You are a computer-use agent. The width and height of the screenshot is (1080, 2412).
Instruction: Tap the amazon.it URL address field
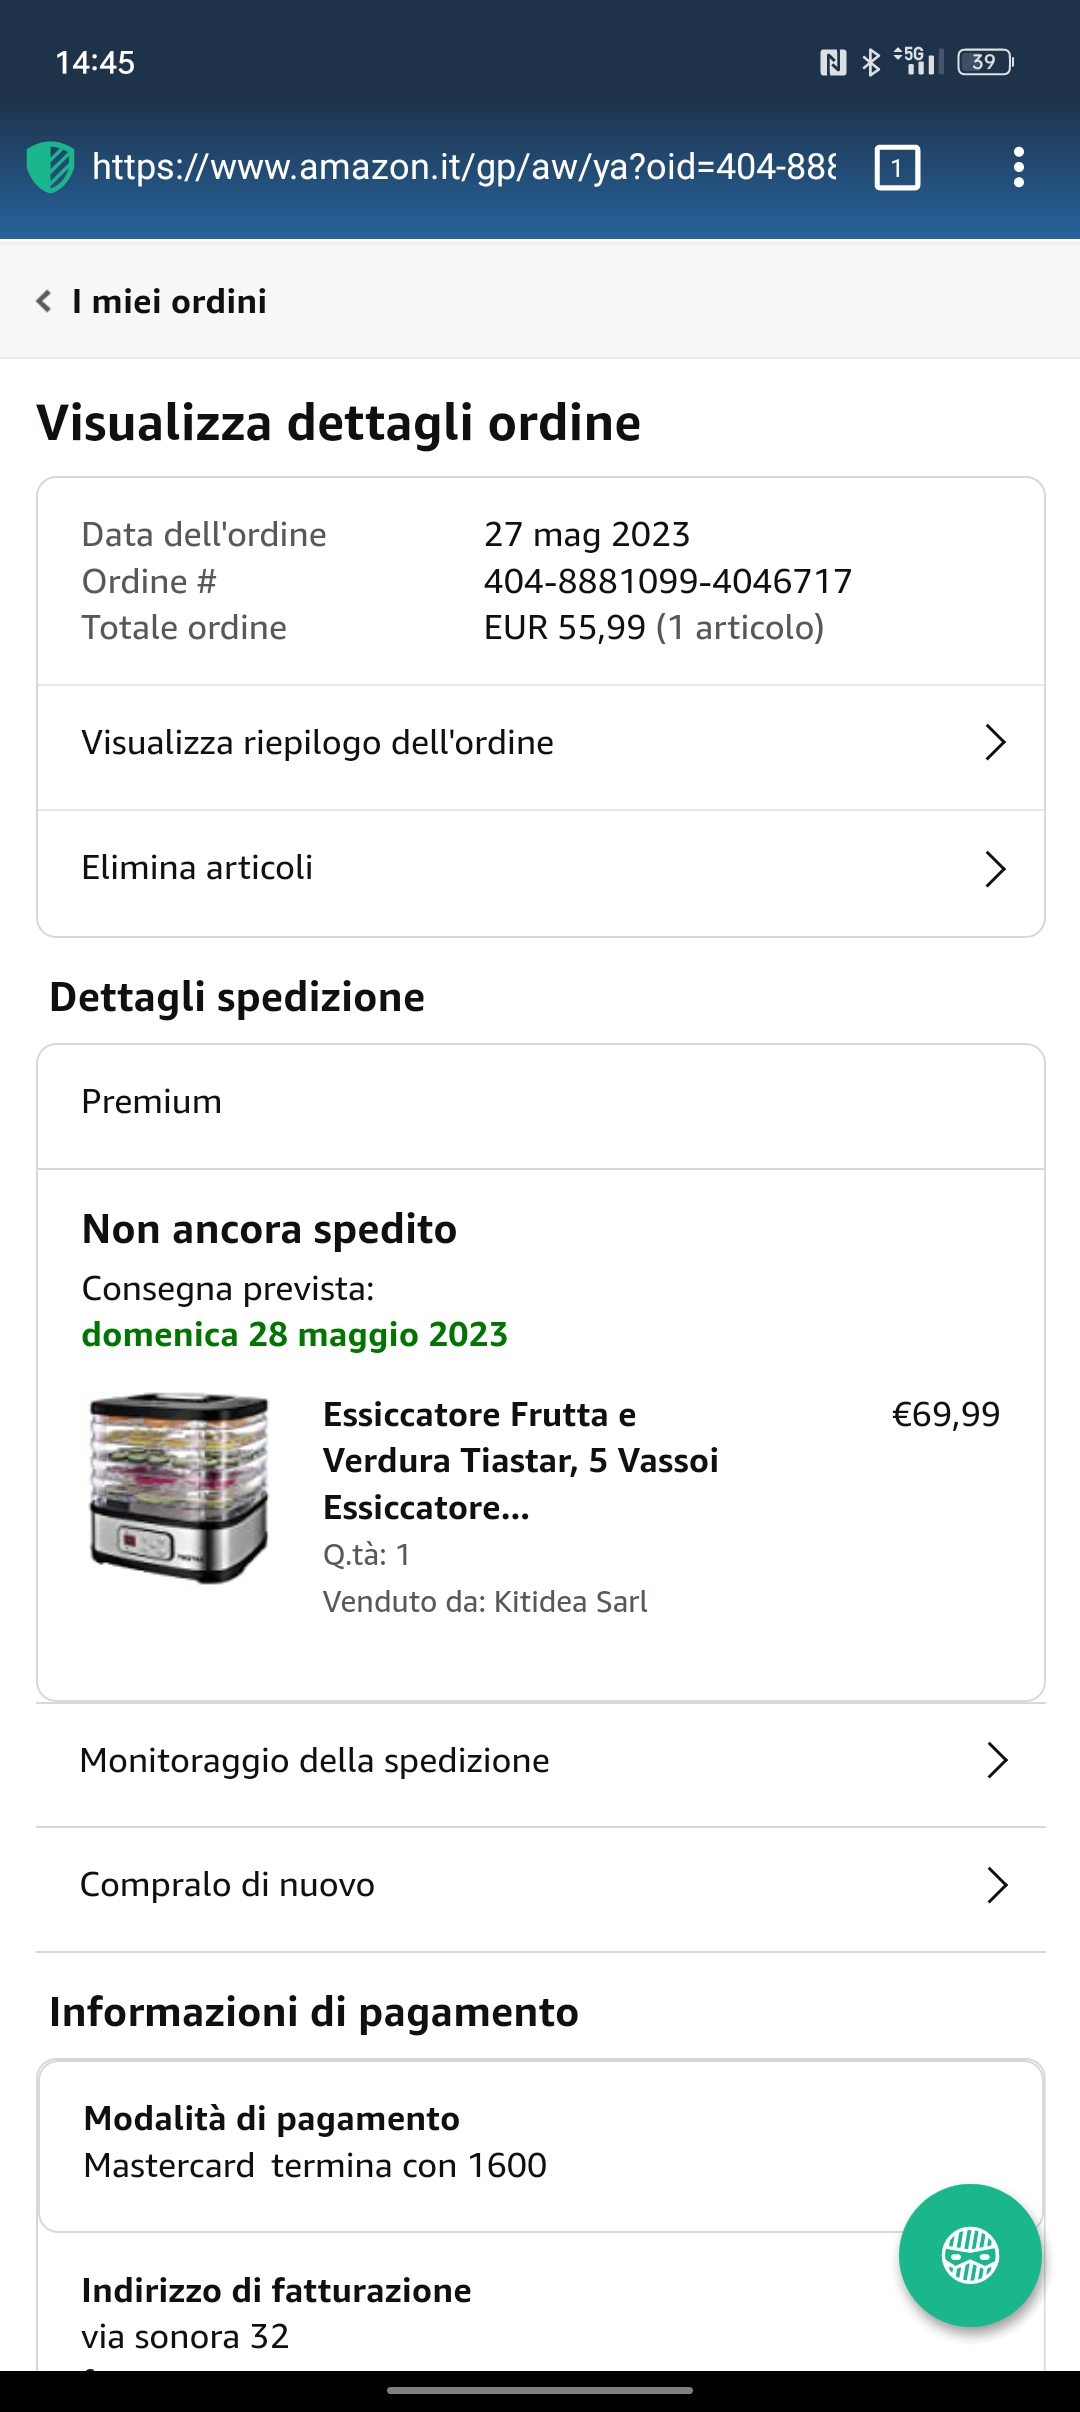pyautogui.click(x=464, y=167)
